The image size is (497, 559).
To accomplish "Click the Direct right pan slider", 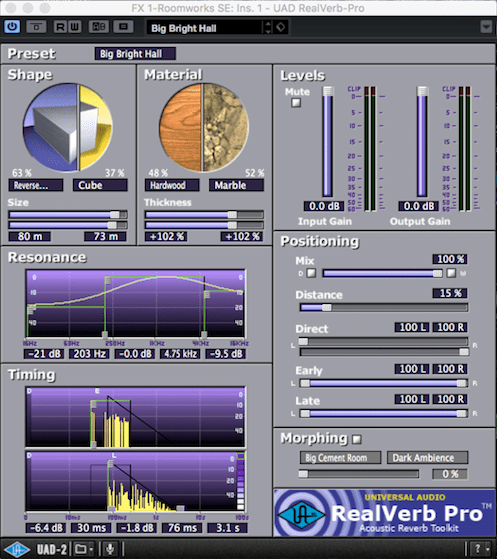I will coord(384,352).
